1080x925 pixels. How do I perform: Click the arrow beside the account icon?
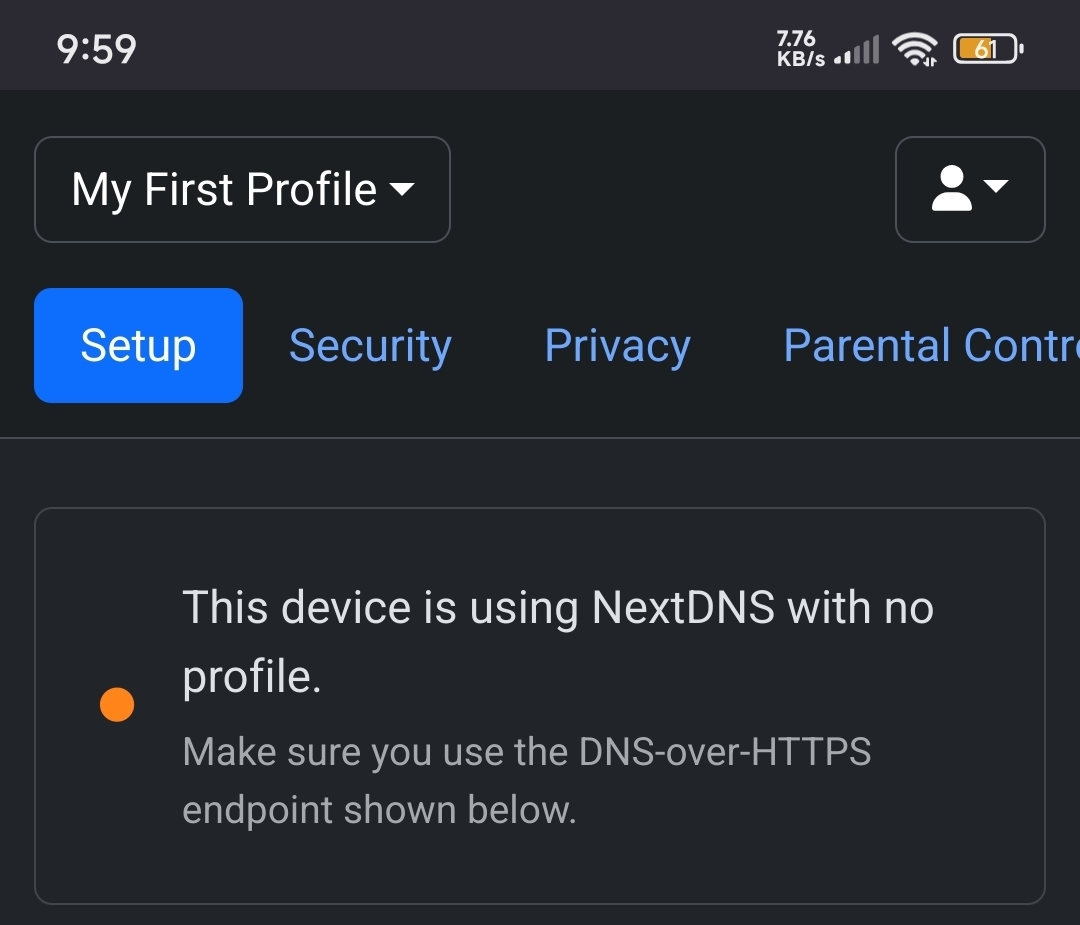pyautogui.click(x=996, y=185)
